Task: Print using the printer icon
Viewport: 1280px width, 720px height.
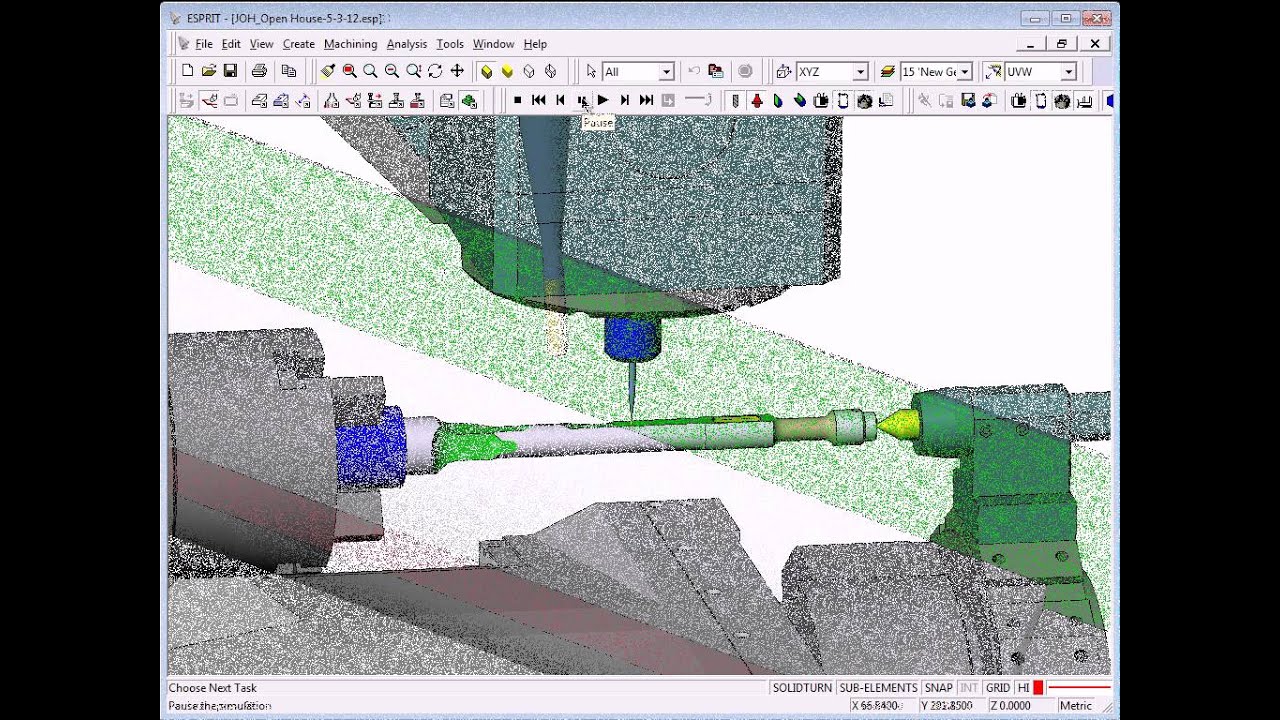Action: tap(259, 71)
